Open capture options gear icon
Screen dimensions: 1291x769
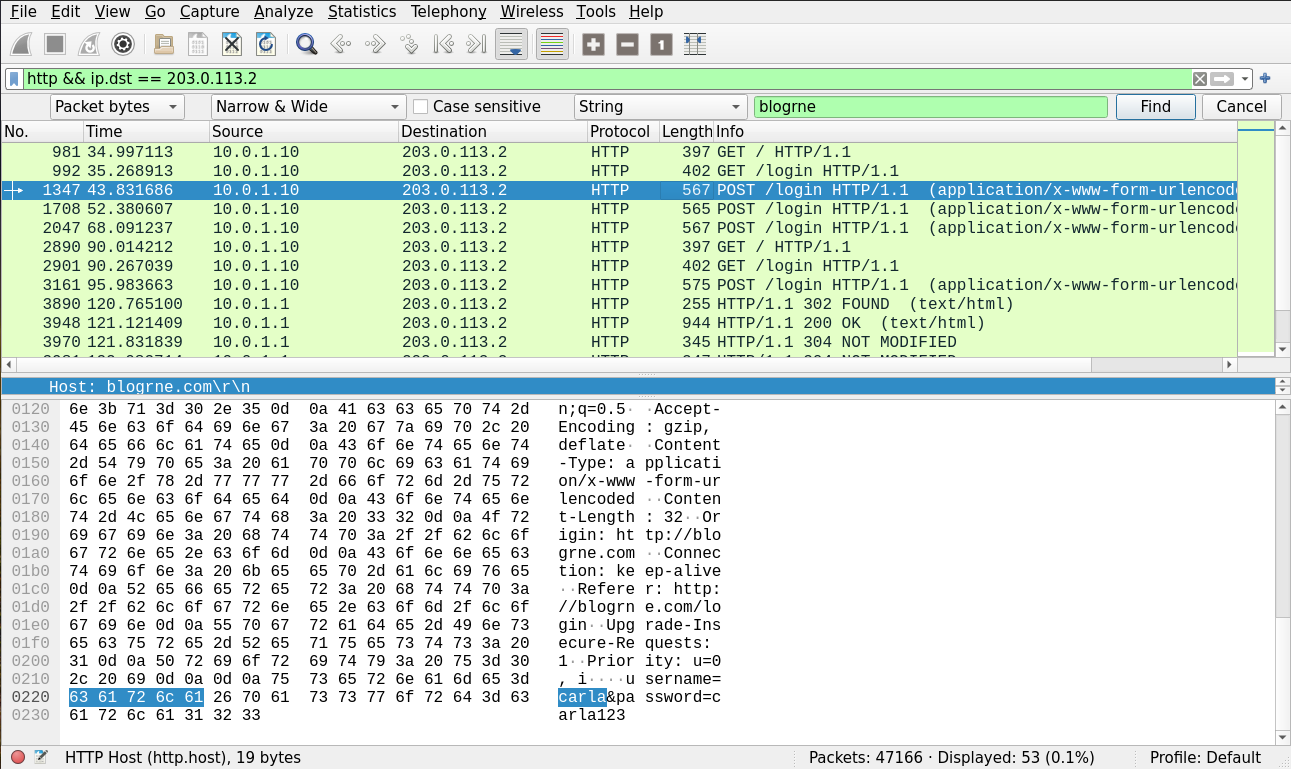(x=123, y=44)
